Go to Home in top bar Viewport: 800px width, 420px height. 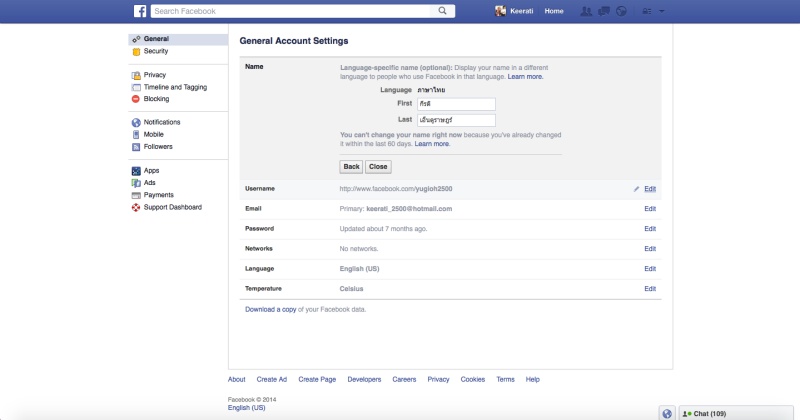click(554, 11)
